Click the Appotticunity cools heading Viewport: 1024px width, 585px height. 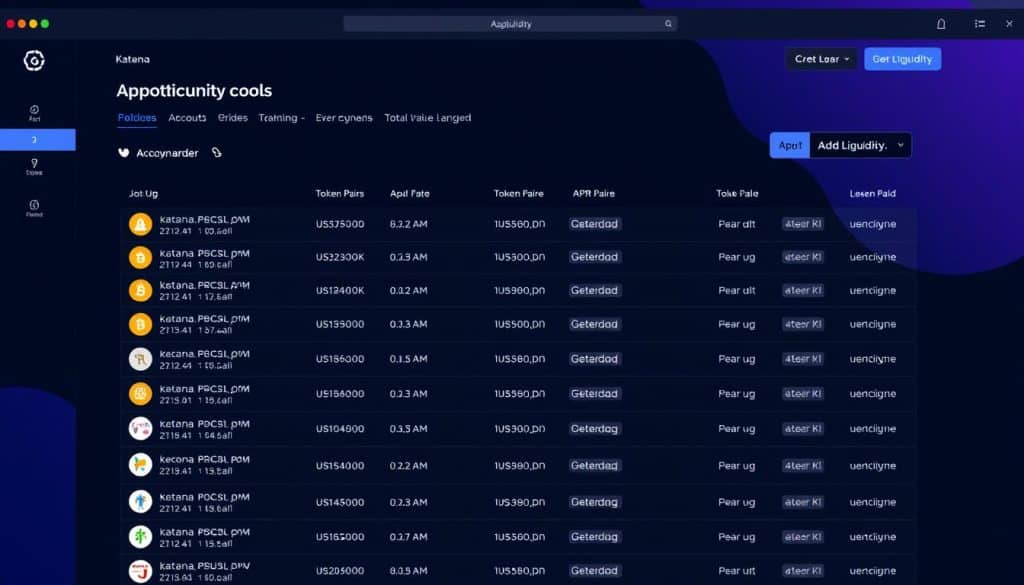pyautogui.click(x=194, y=91)
